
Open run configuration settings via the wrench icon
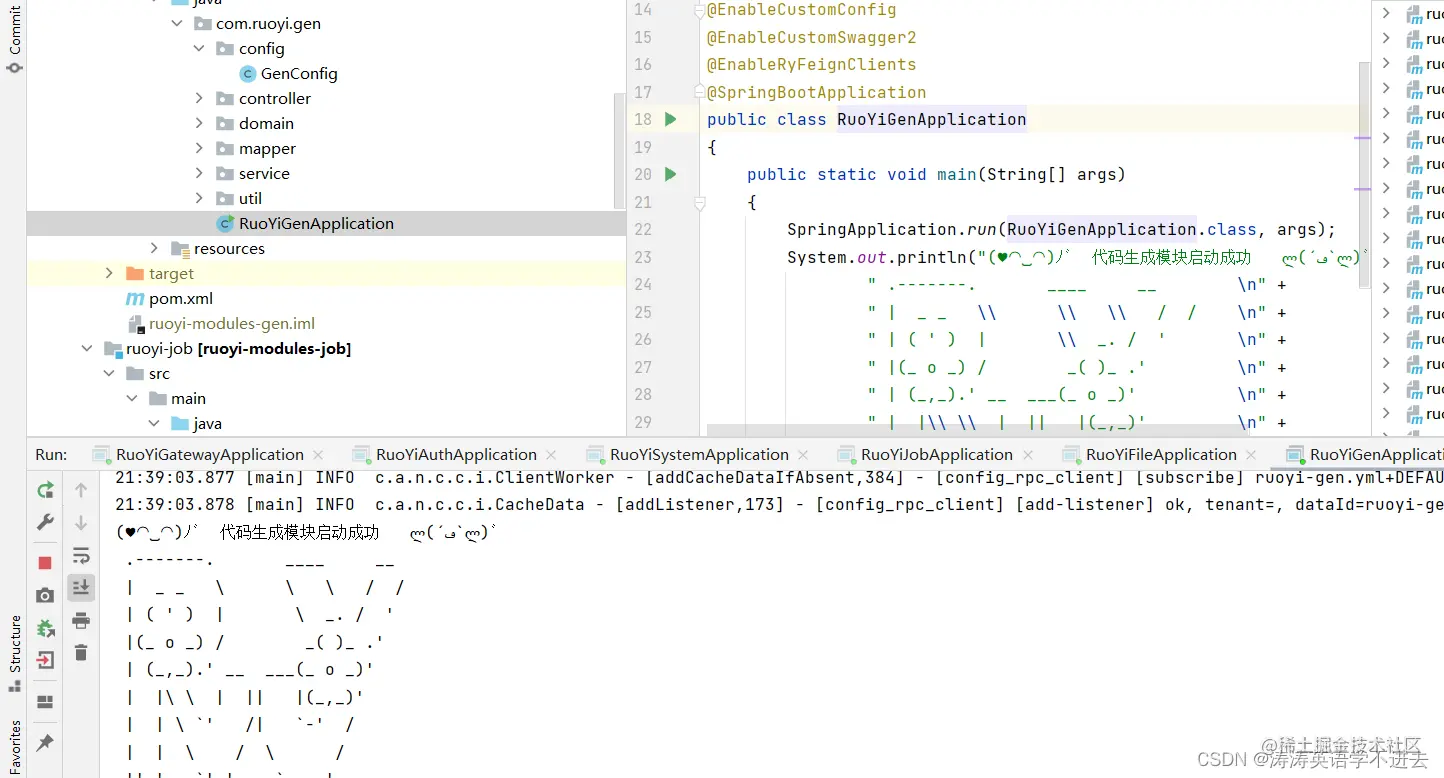45,522
